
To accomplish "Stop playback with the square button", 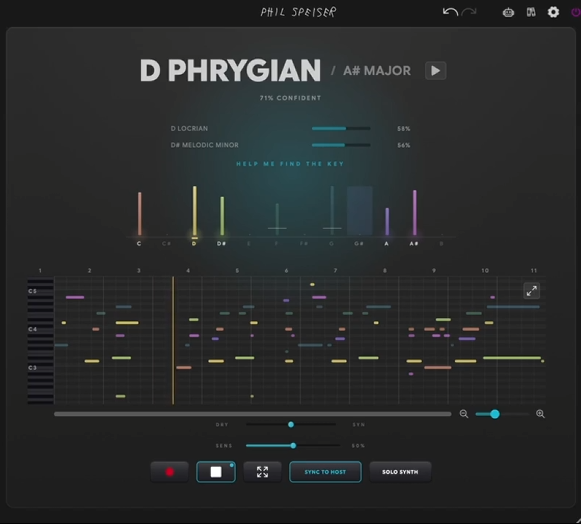I will click(x=216, y=472).
